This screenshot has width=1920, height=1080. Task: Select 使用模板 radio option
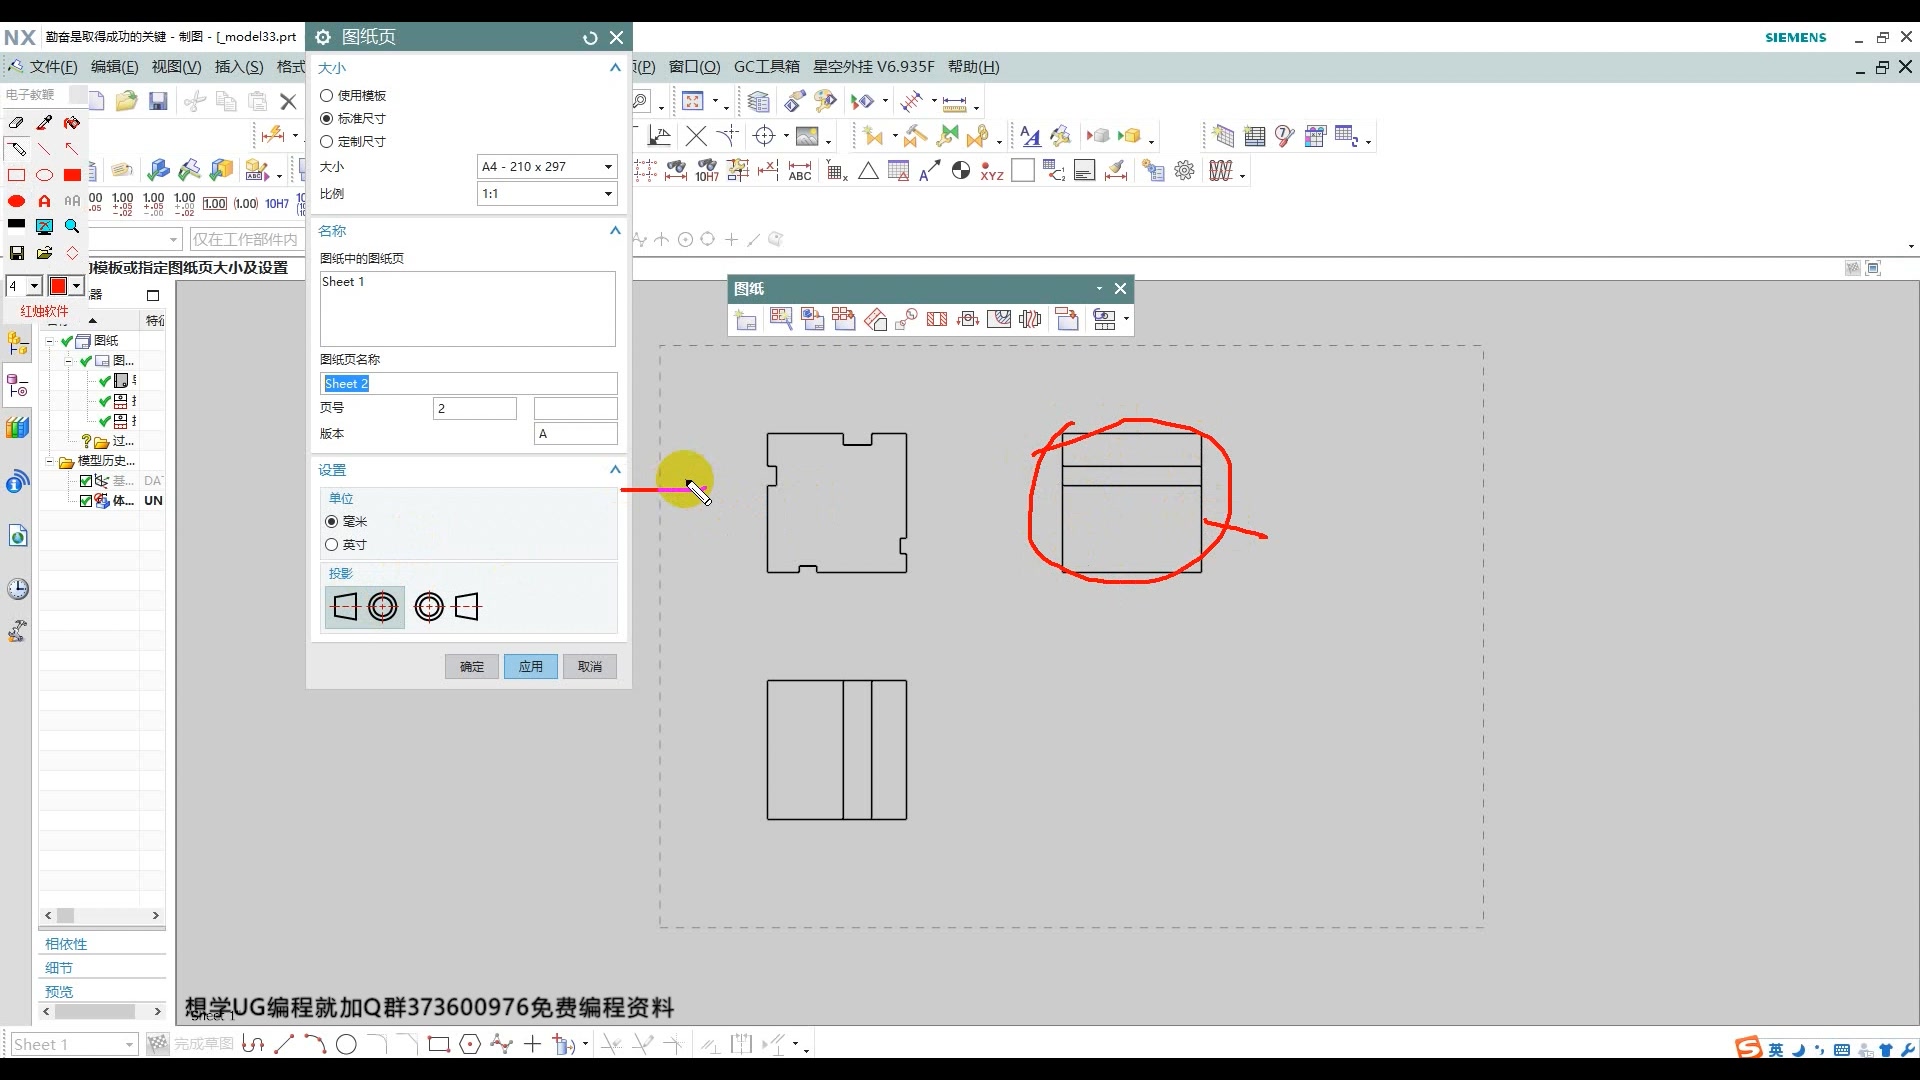327,96
